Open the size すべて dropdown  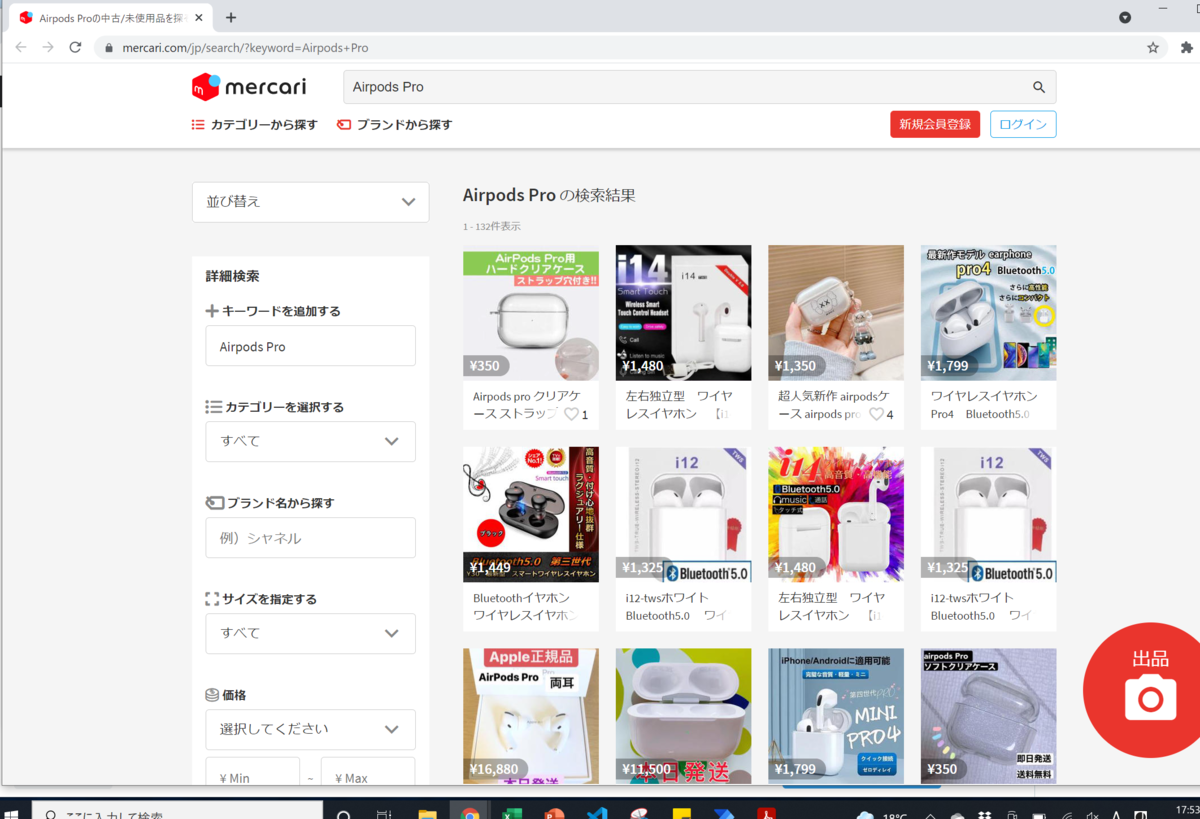310,633
